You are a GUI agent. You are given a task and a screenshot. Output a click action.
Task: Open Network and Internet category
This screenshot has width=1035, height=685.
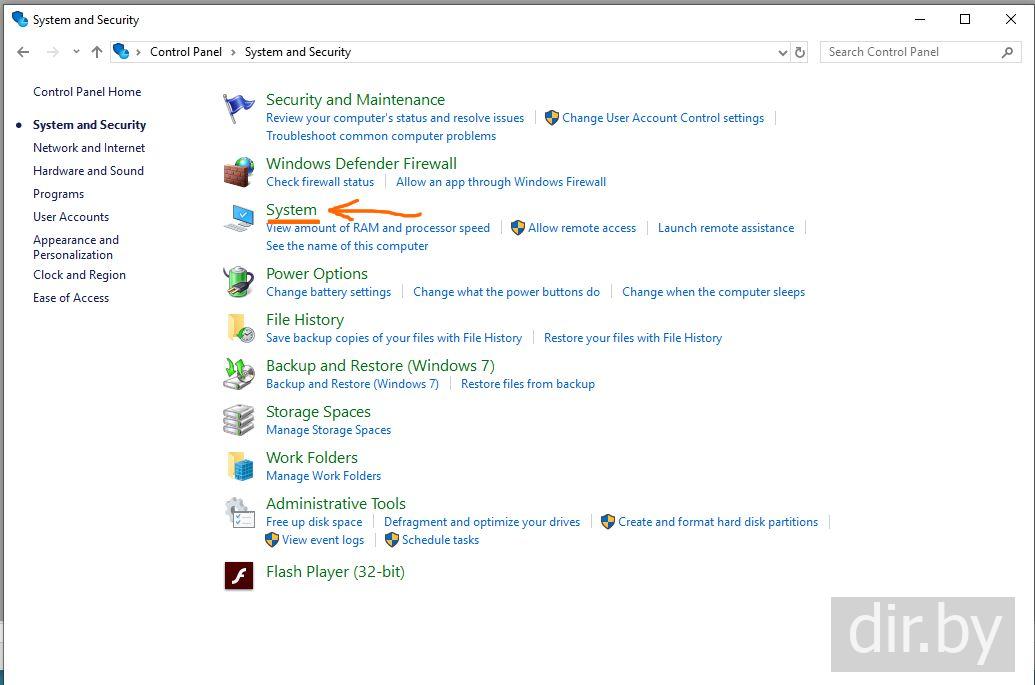click(x=89, y=148)
